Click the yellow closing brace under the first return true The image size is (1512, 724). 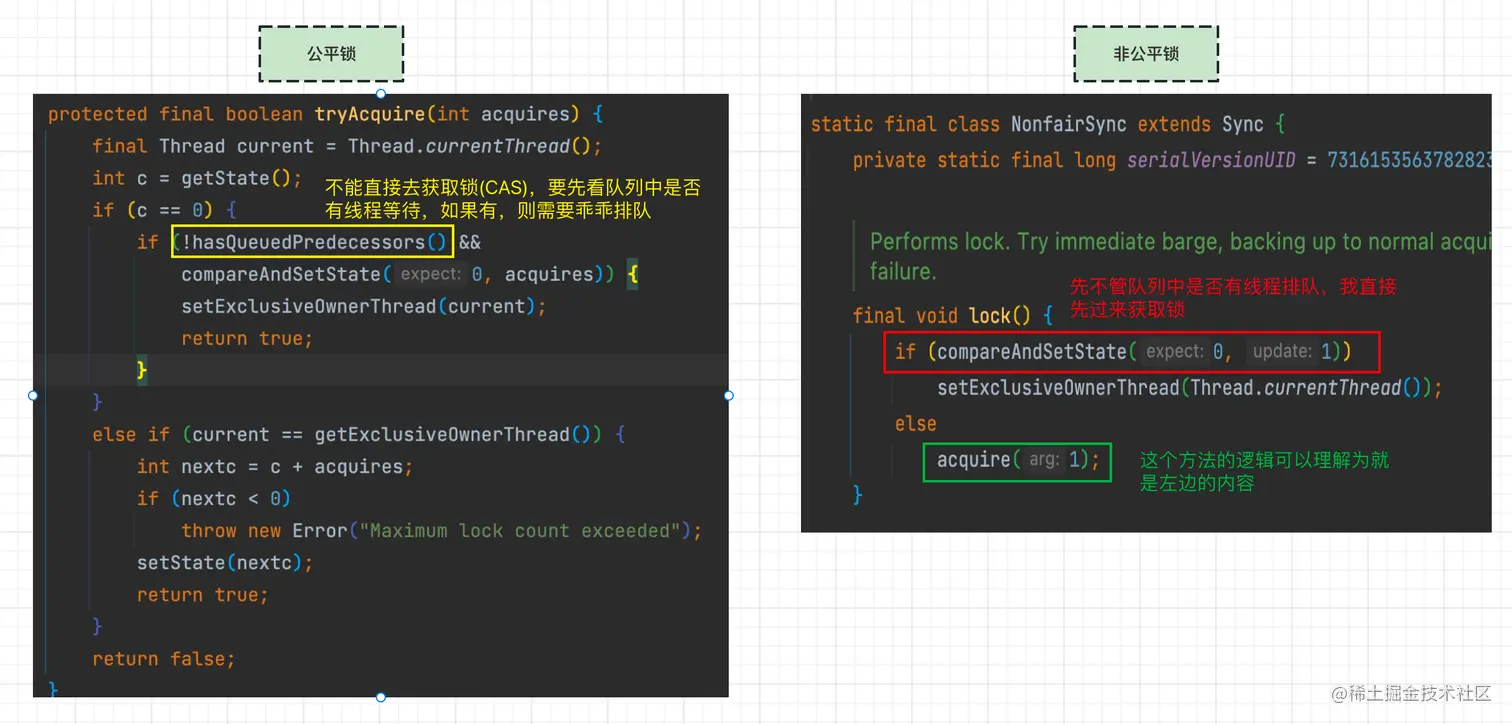point(142,370)
